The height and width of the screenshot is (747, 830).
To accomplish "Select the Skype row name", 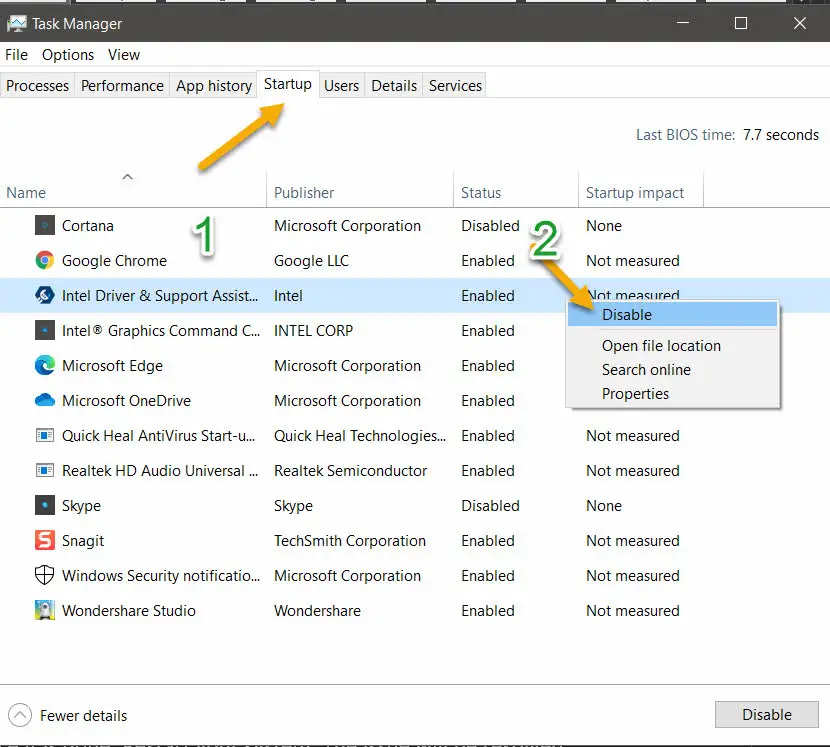I will click(x=82, y=506).
